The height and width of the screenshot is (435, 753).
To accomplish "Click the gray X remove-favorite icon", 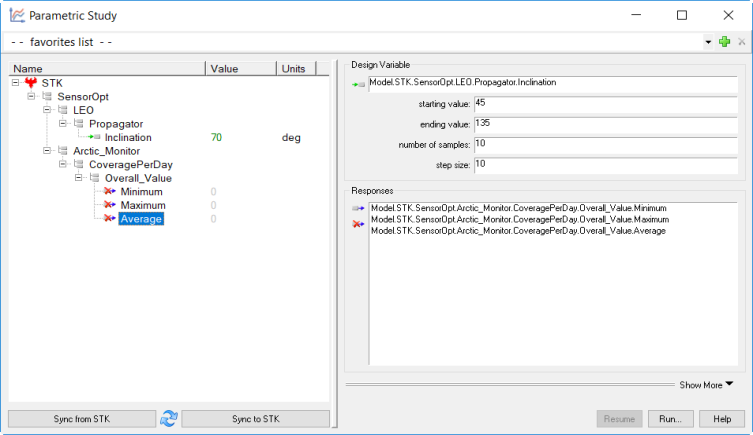I will [741, 42].
